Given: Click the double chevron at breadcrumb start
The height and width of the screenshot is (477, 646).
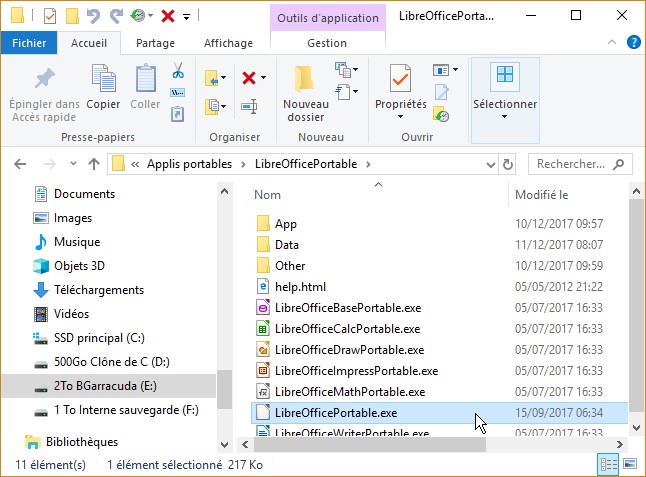Looking at the screenshot, I should (135, 164).
